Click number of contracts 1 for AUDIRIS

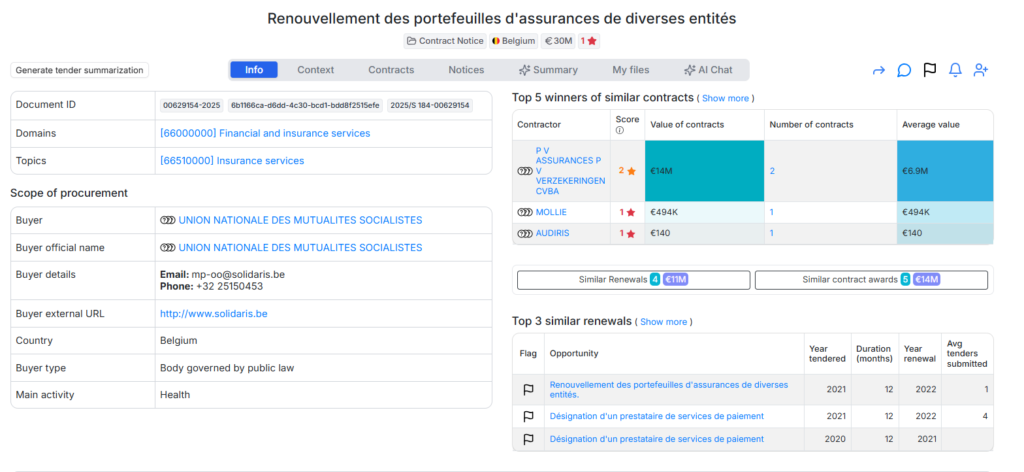(x=772, y=233)
